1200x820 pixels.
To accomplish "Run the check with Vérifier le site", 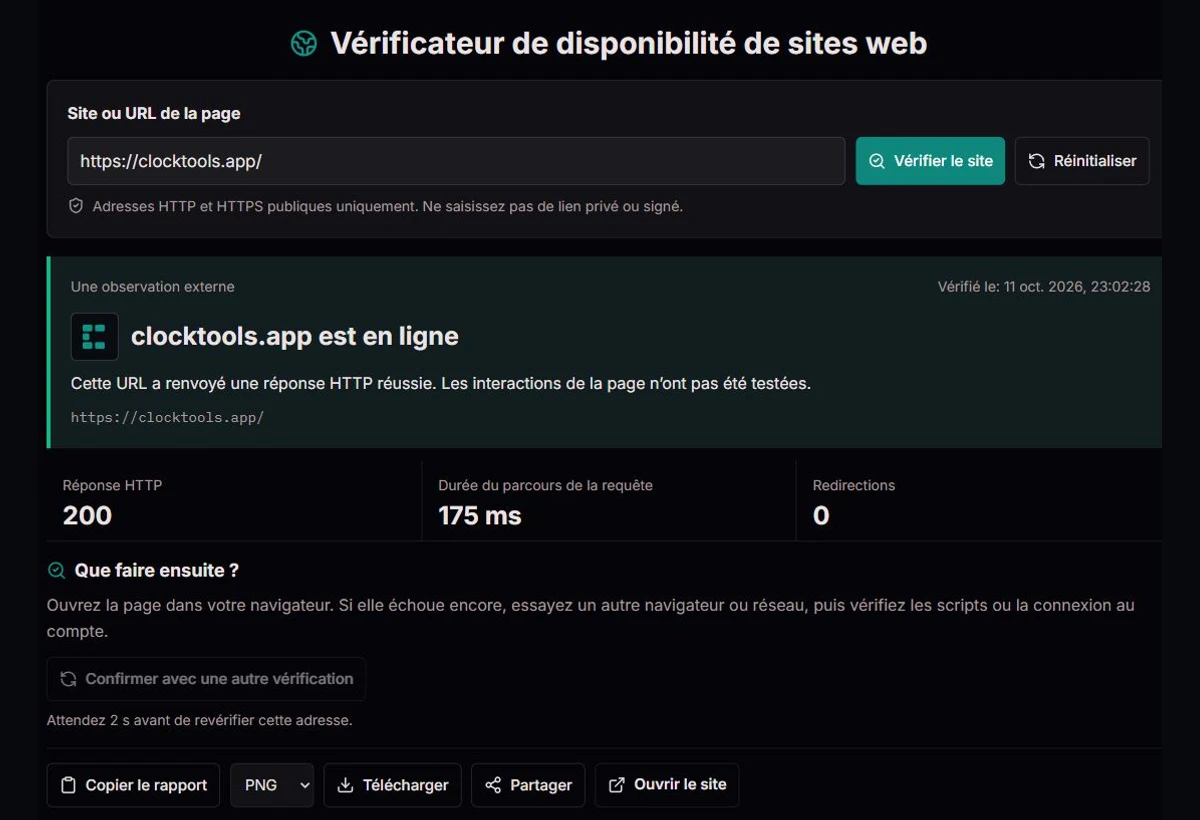I will [x=930, y=161].
